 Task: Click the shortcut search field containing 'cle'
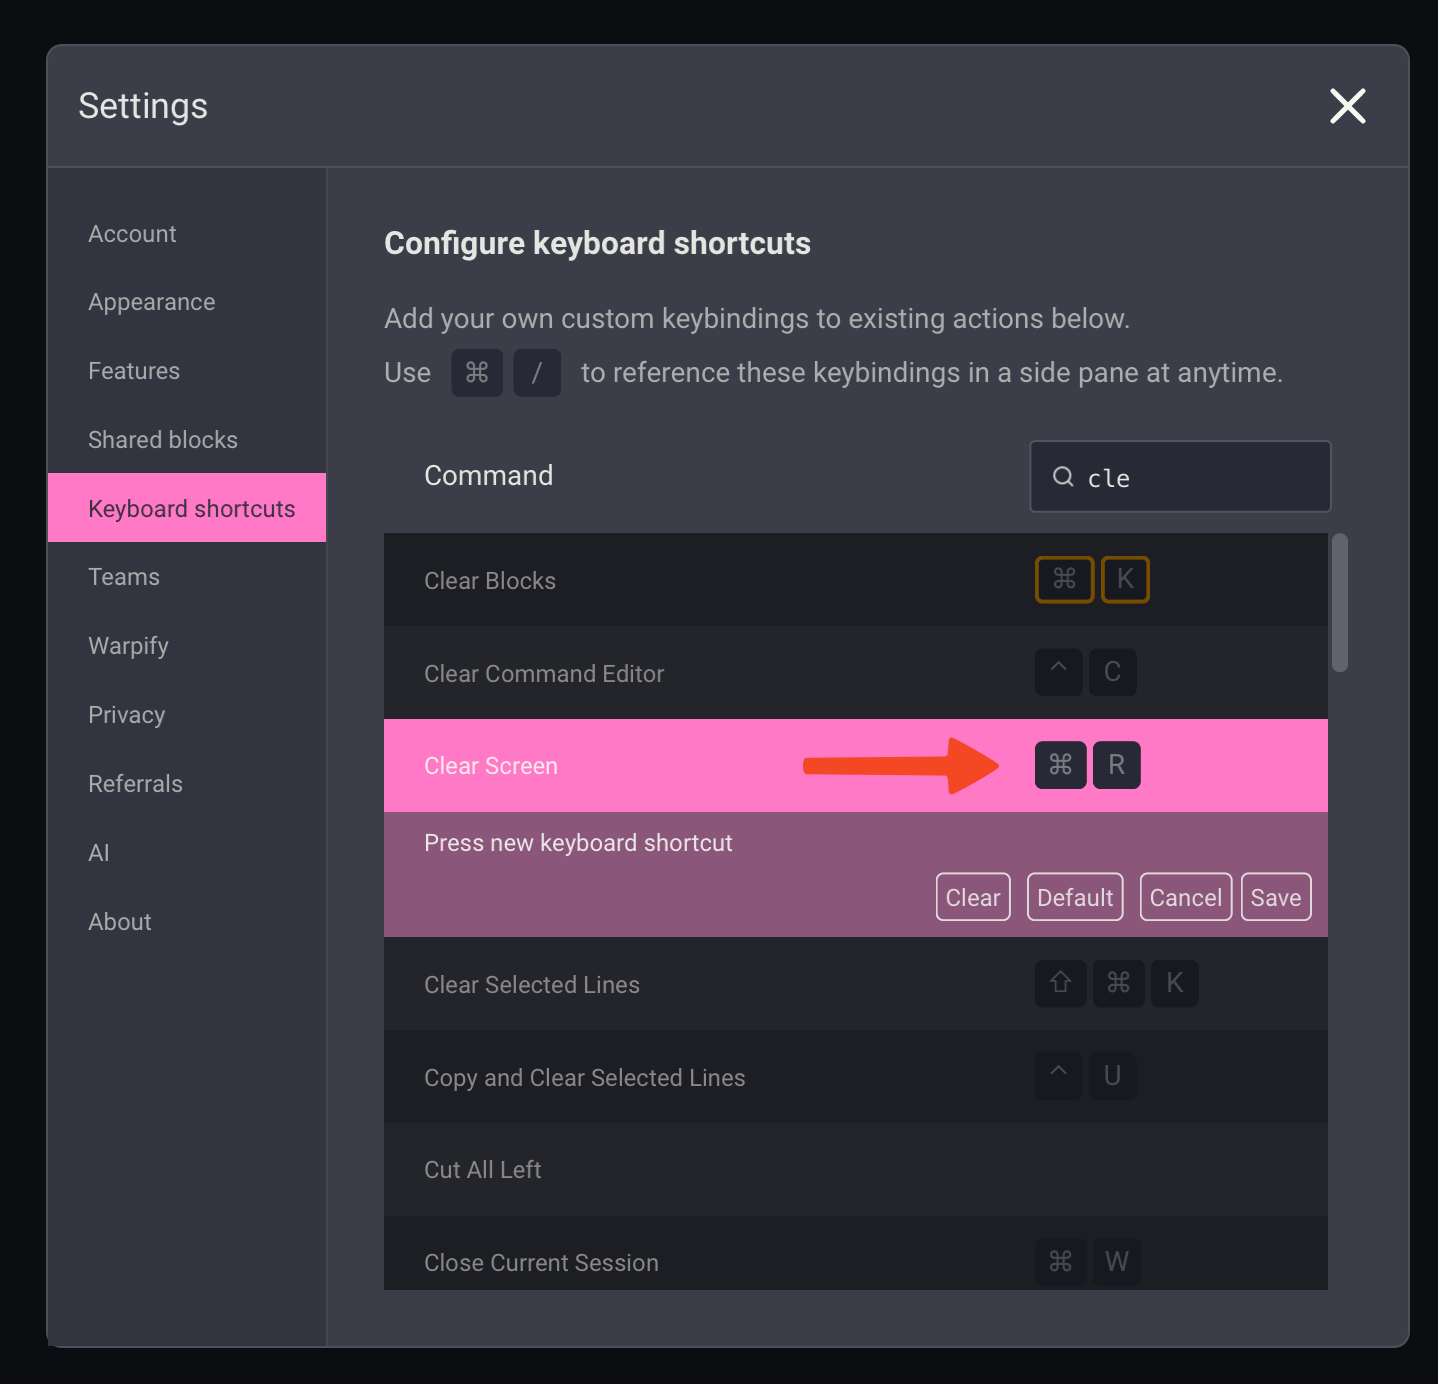tap(1180, 477)
